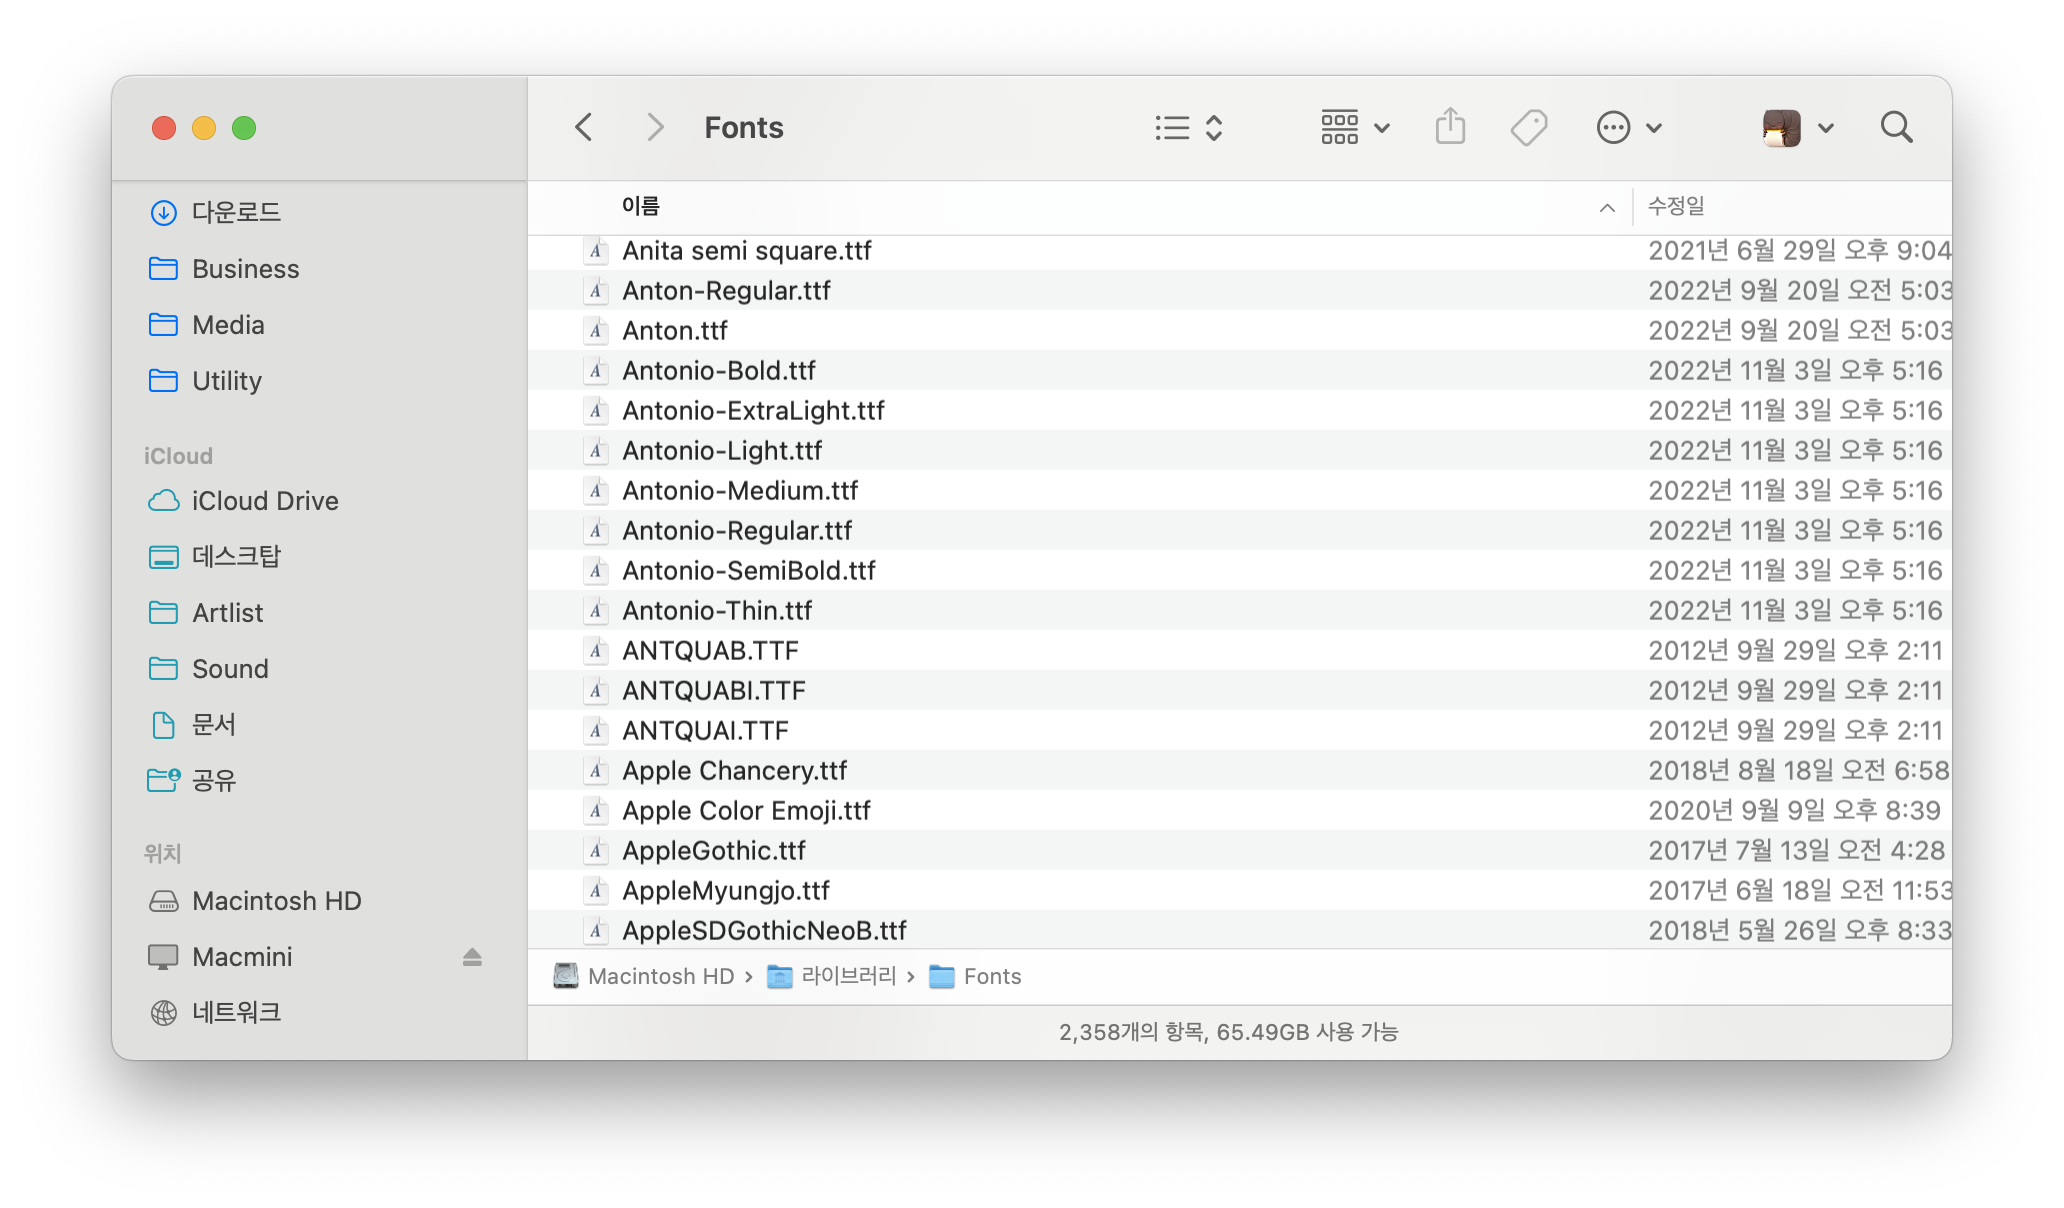Screen dimensions: 2064x1208
Task: Open iCloud Drive in the sidebar
Action: pyautogui.click(x=264, y=501)
